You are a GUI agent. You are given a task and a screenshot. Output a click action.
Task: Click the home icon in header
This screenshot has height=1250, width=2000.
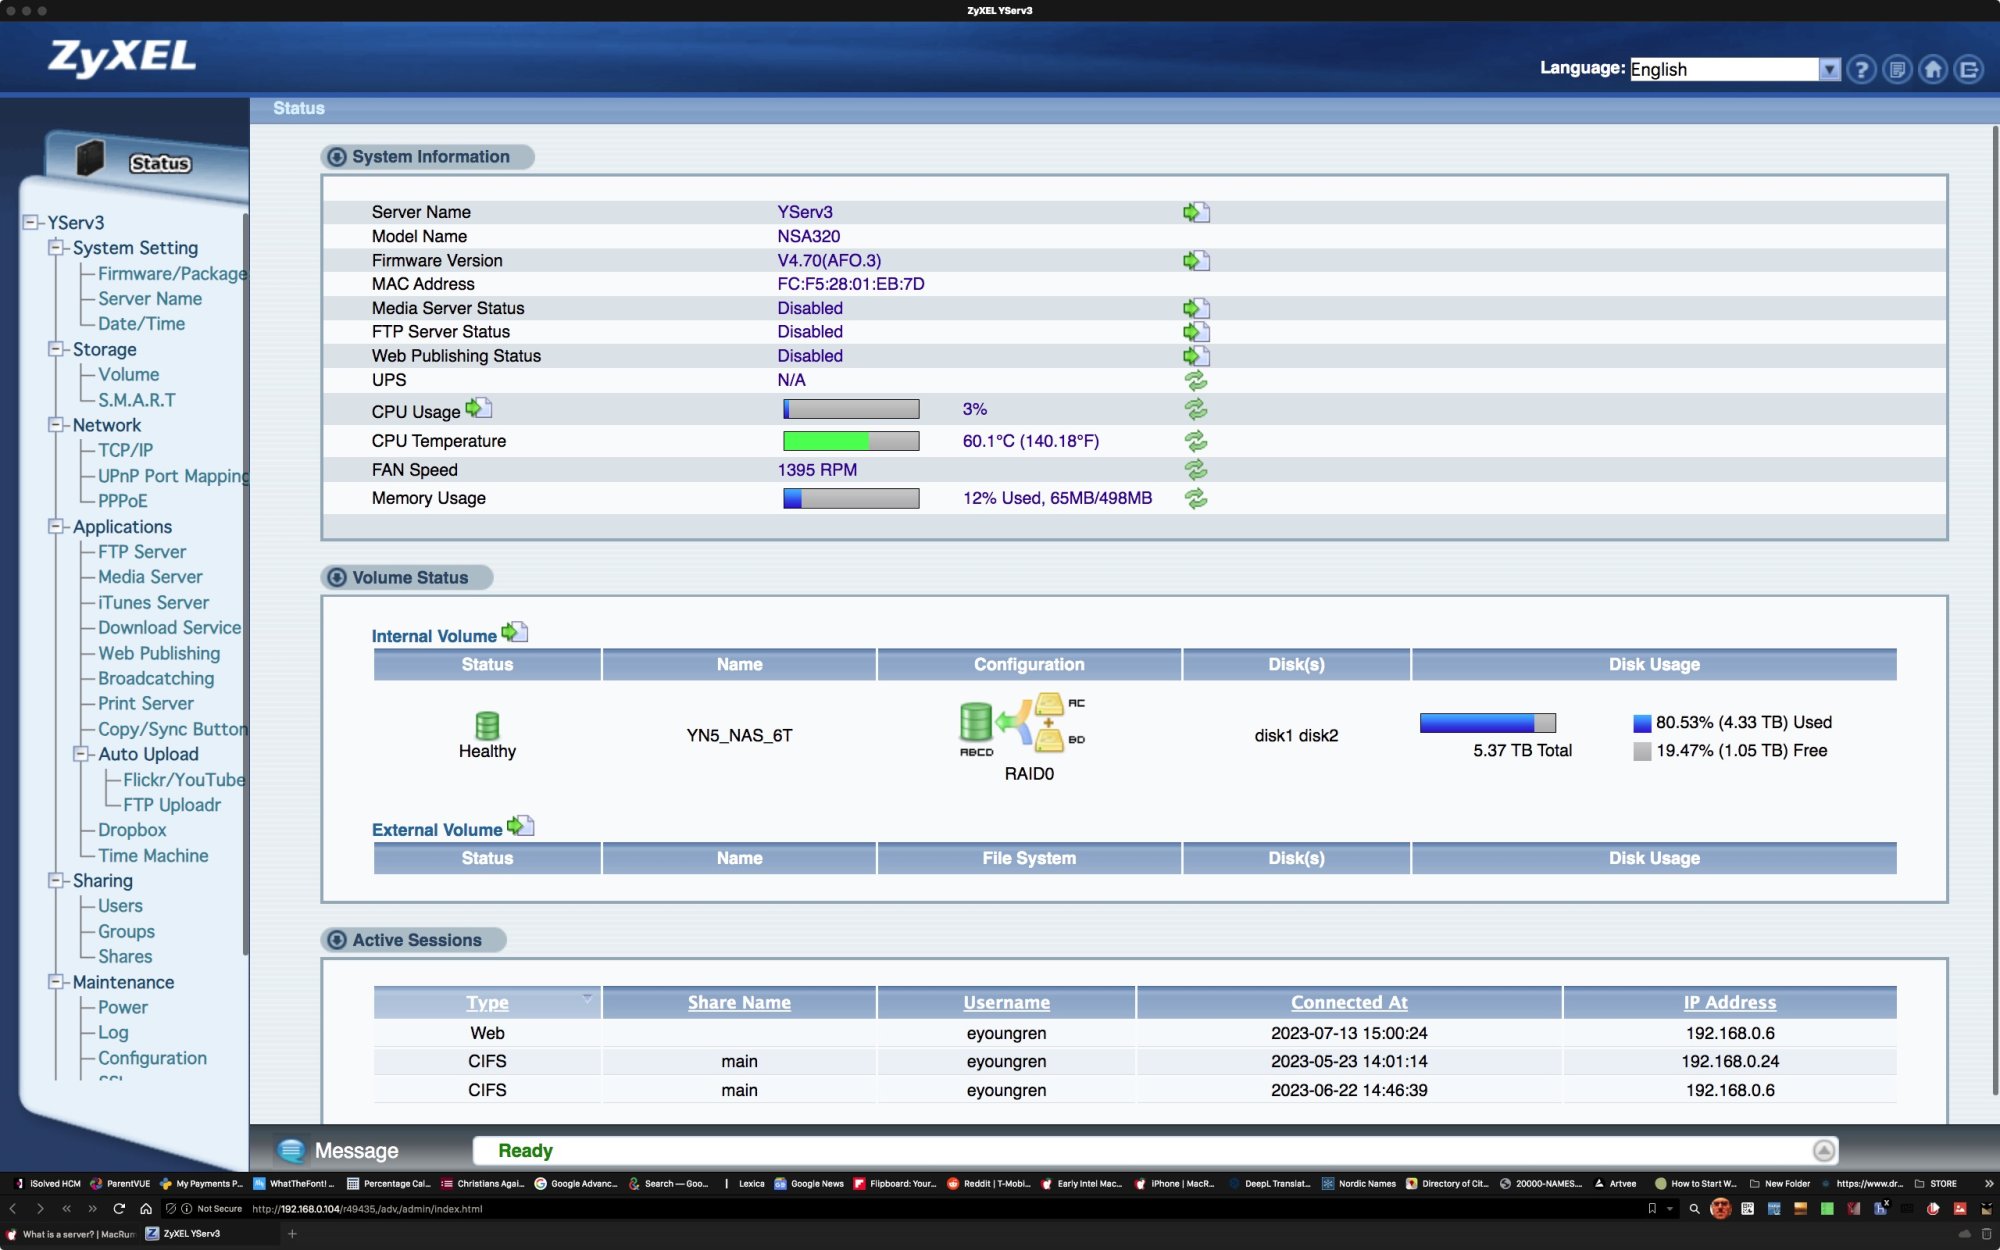(x=1933, y=69)
